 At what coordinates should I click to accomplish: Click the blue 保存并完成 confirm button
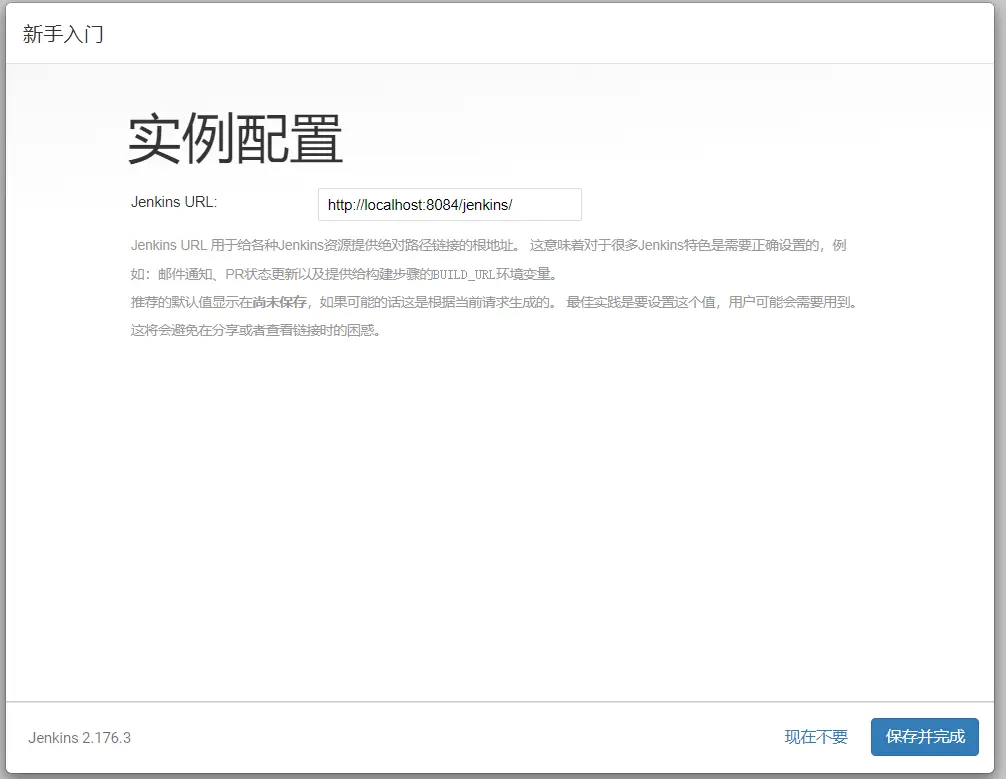point(924,737)
